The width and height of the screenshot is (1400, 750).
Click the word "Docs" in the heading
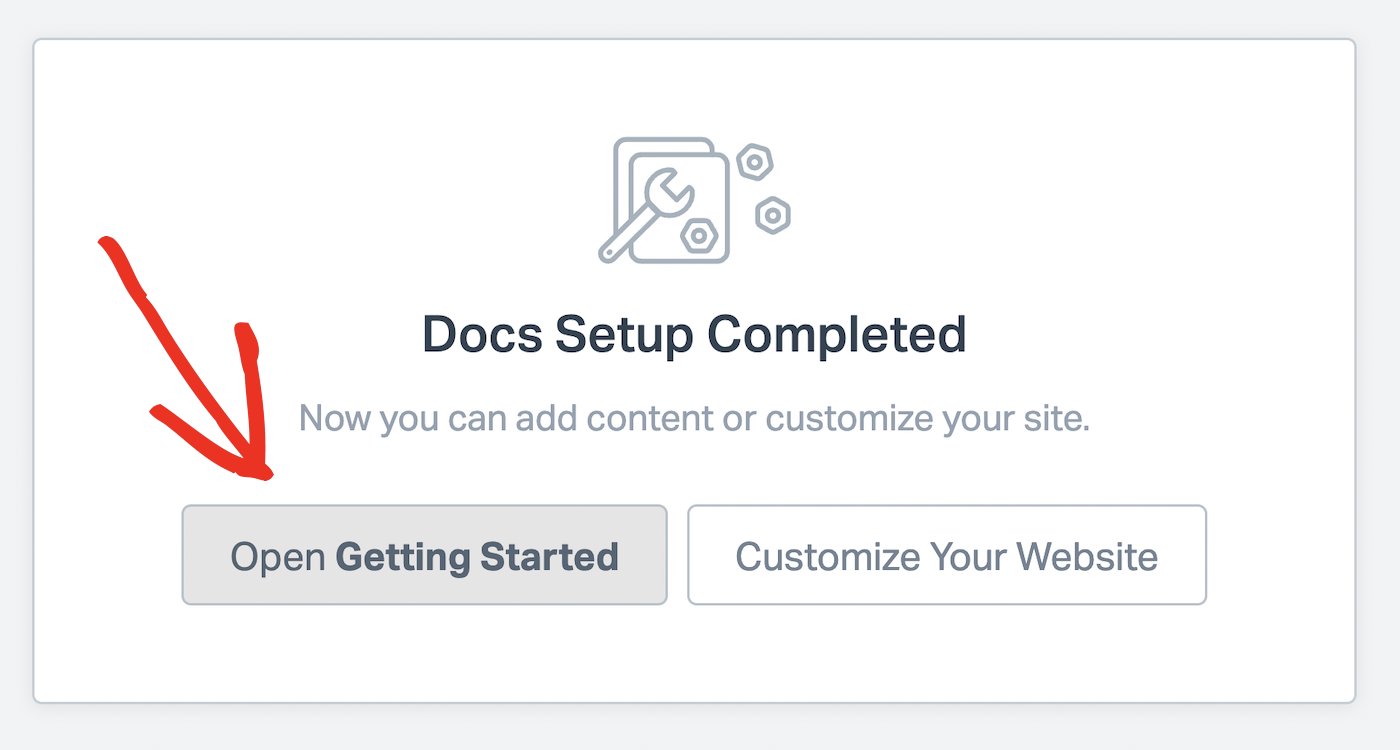483,334
